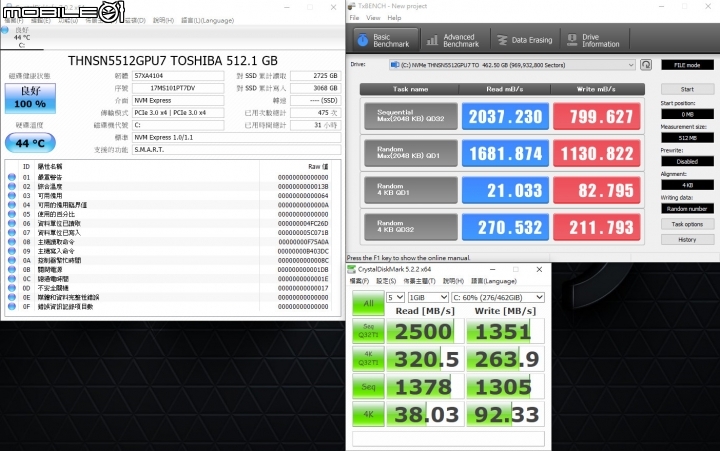Image resolution: width=720 pixels, height=451 pixels.
Task: Run the plain Seq test in CrystalDiskMark
Action: click(x=368, y=386)
